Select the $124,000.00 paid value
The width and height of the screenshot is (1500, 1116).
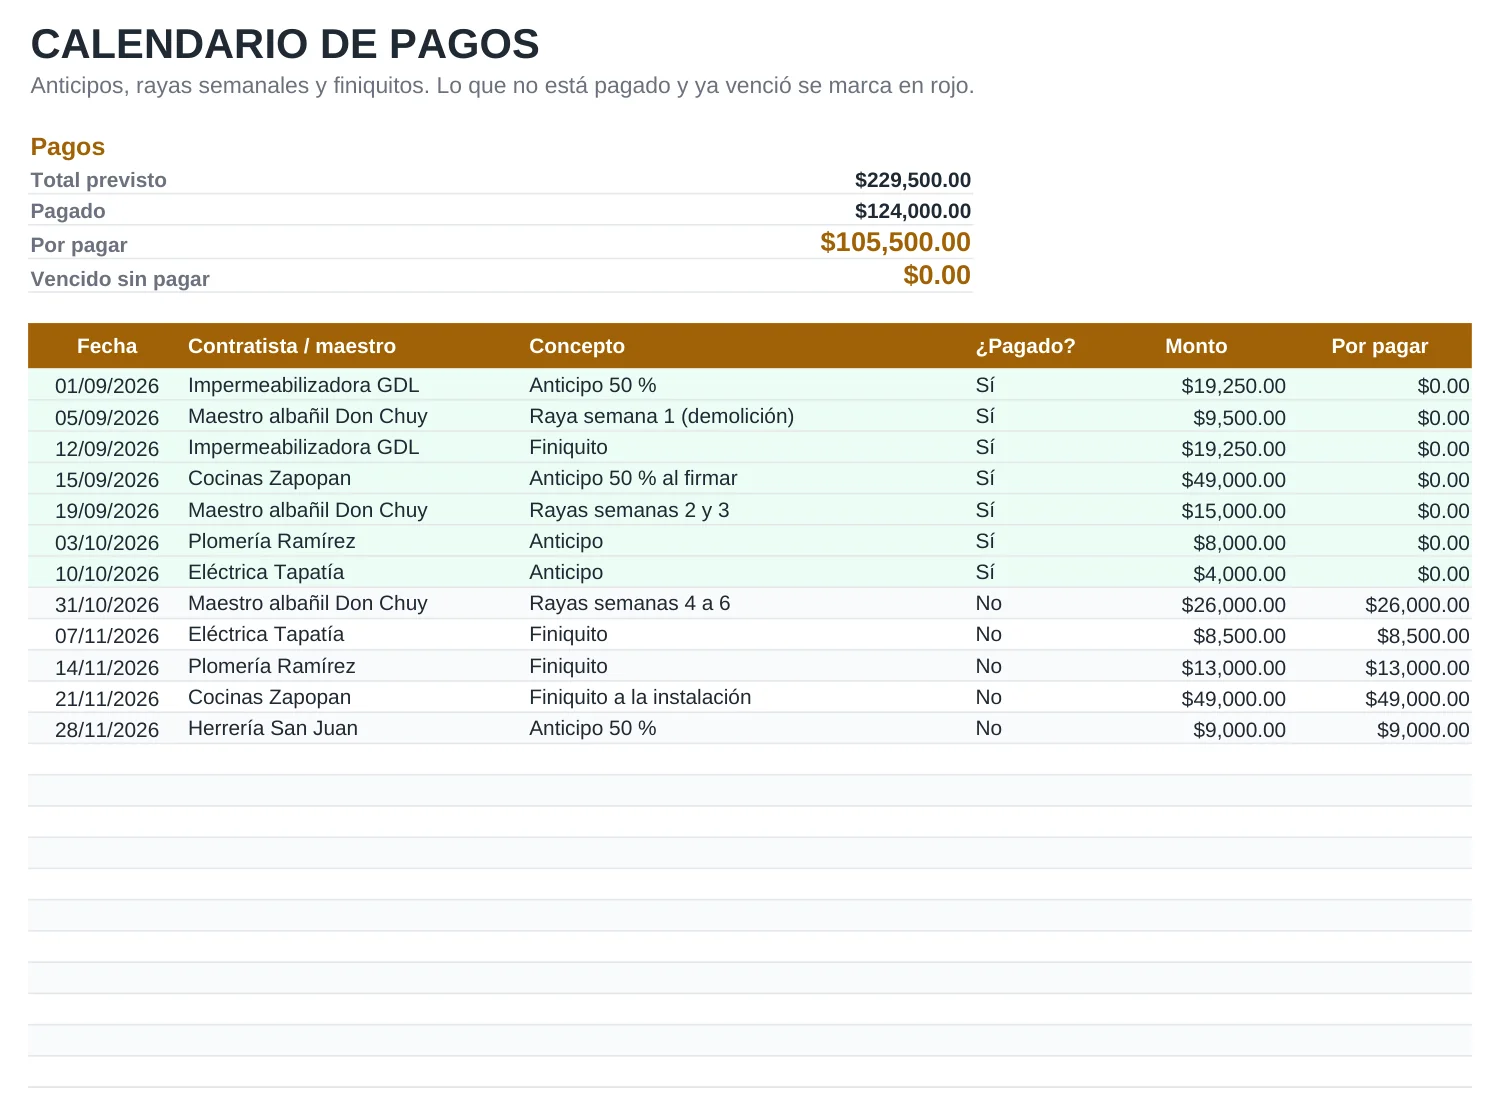point(913,211)
